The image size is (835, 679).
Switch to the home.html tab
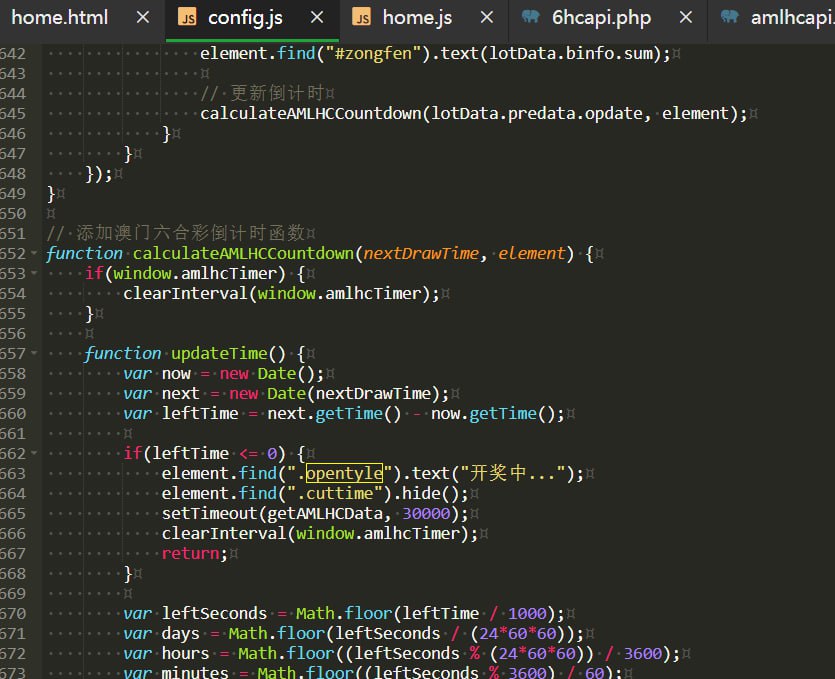[59, 18]
